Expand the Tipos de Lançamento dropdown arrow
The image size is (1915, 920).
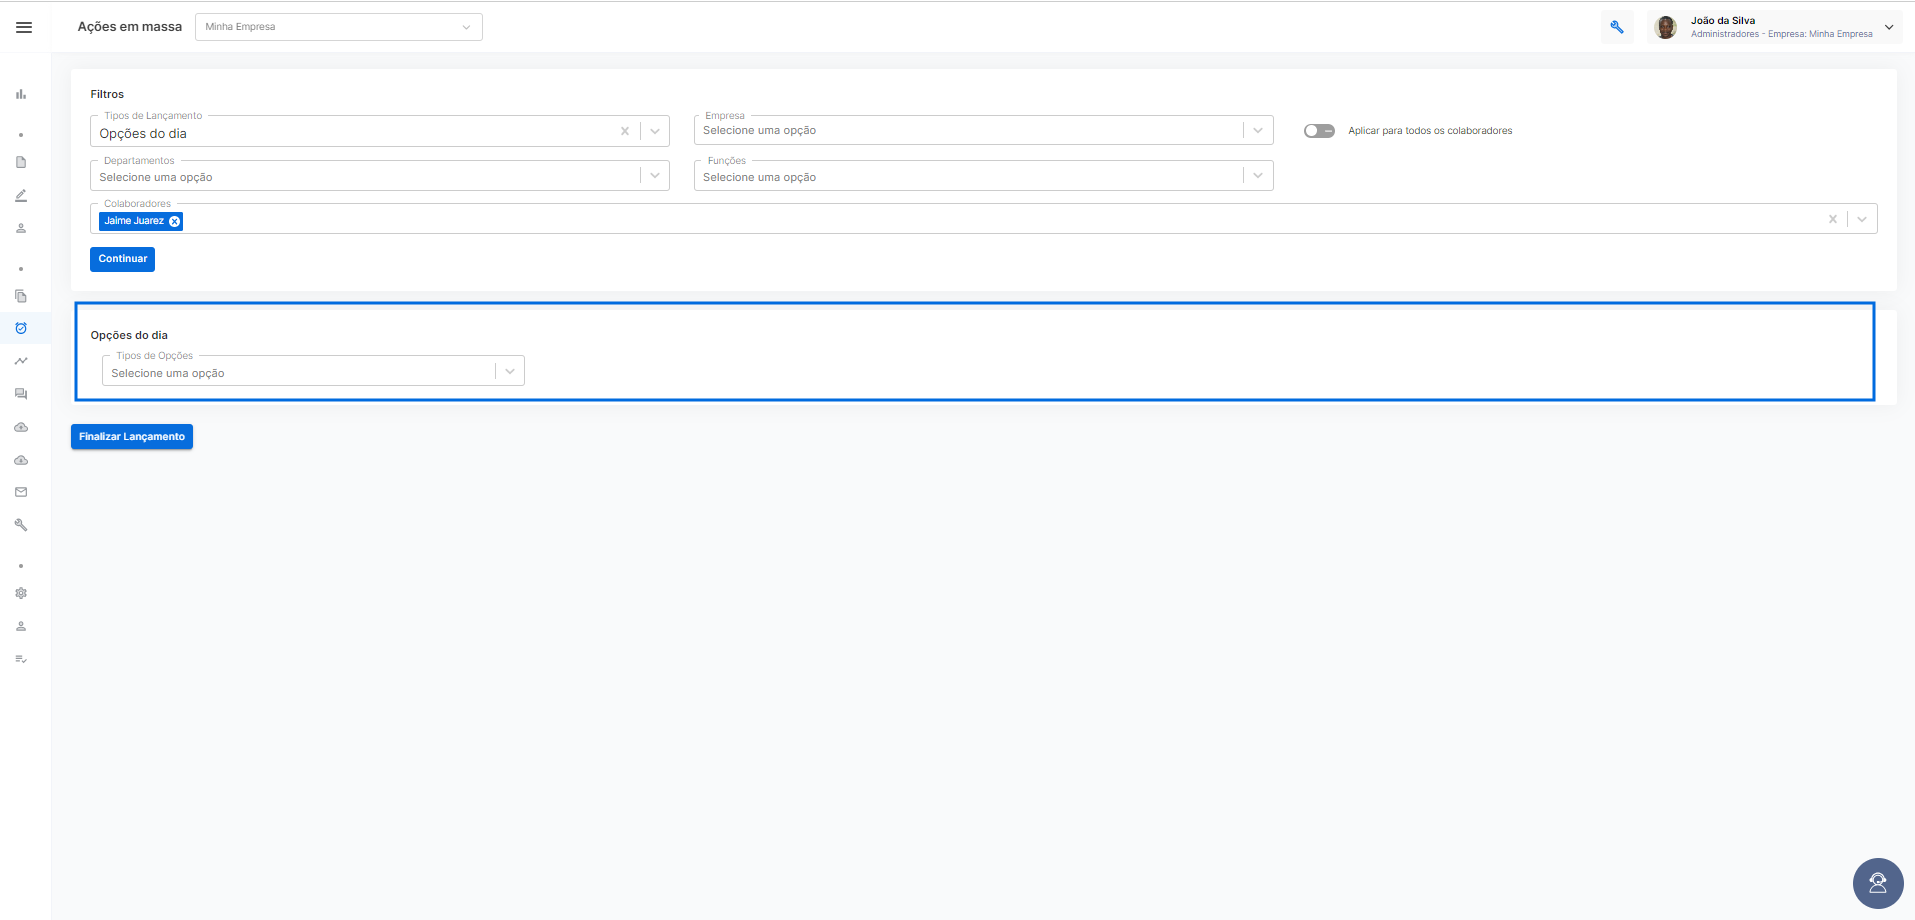coord(655,131)
